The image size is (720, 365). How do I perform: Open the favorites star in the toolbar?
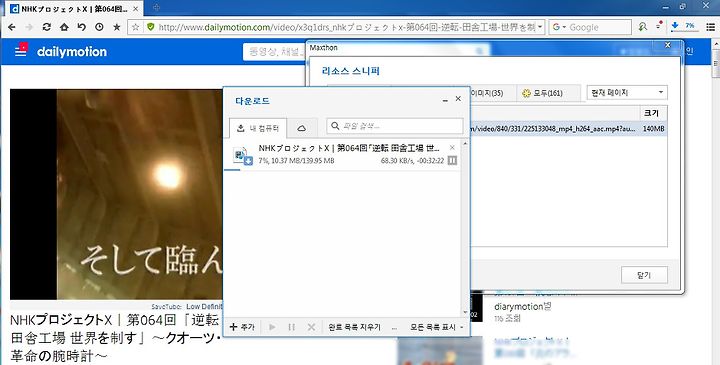[117, 27]
